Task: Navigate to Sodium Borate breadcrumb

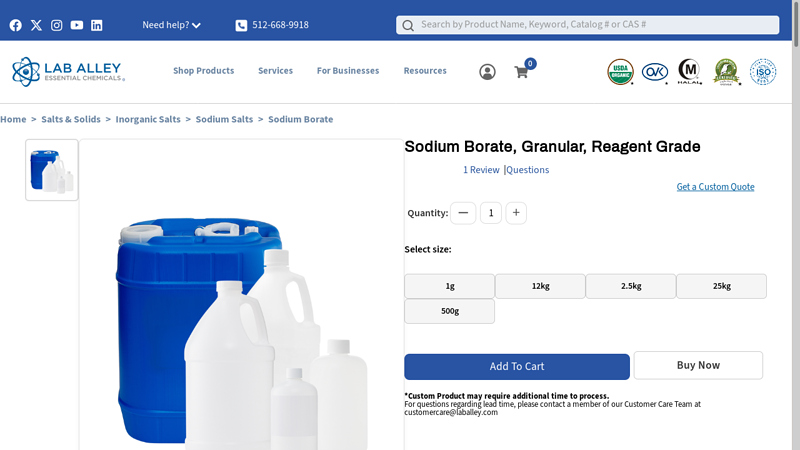Action: [x=301, y=119]
